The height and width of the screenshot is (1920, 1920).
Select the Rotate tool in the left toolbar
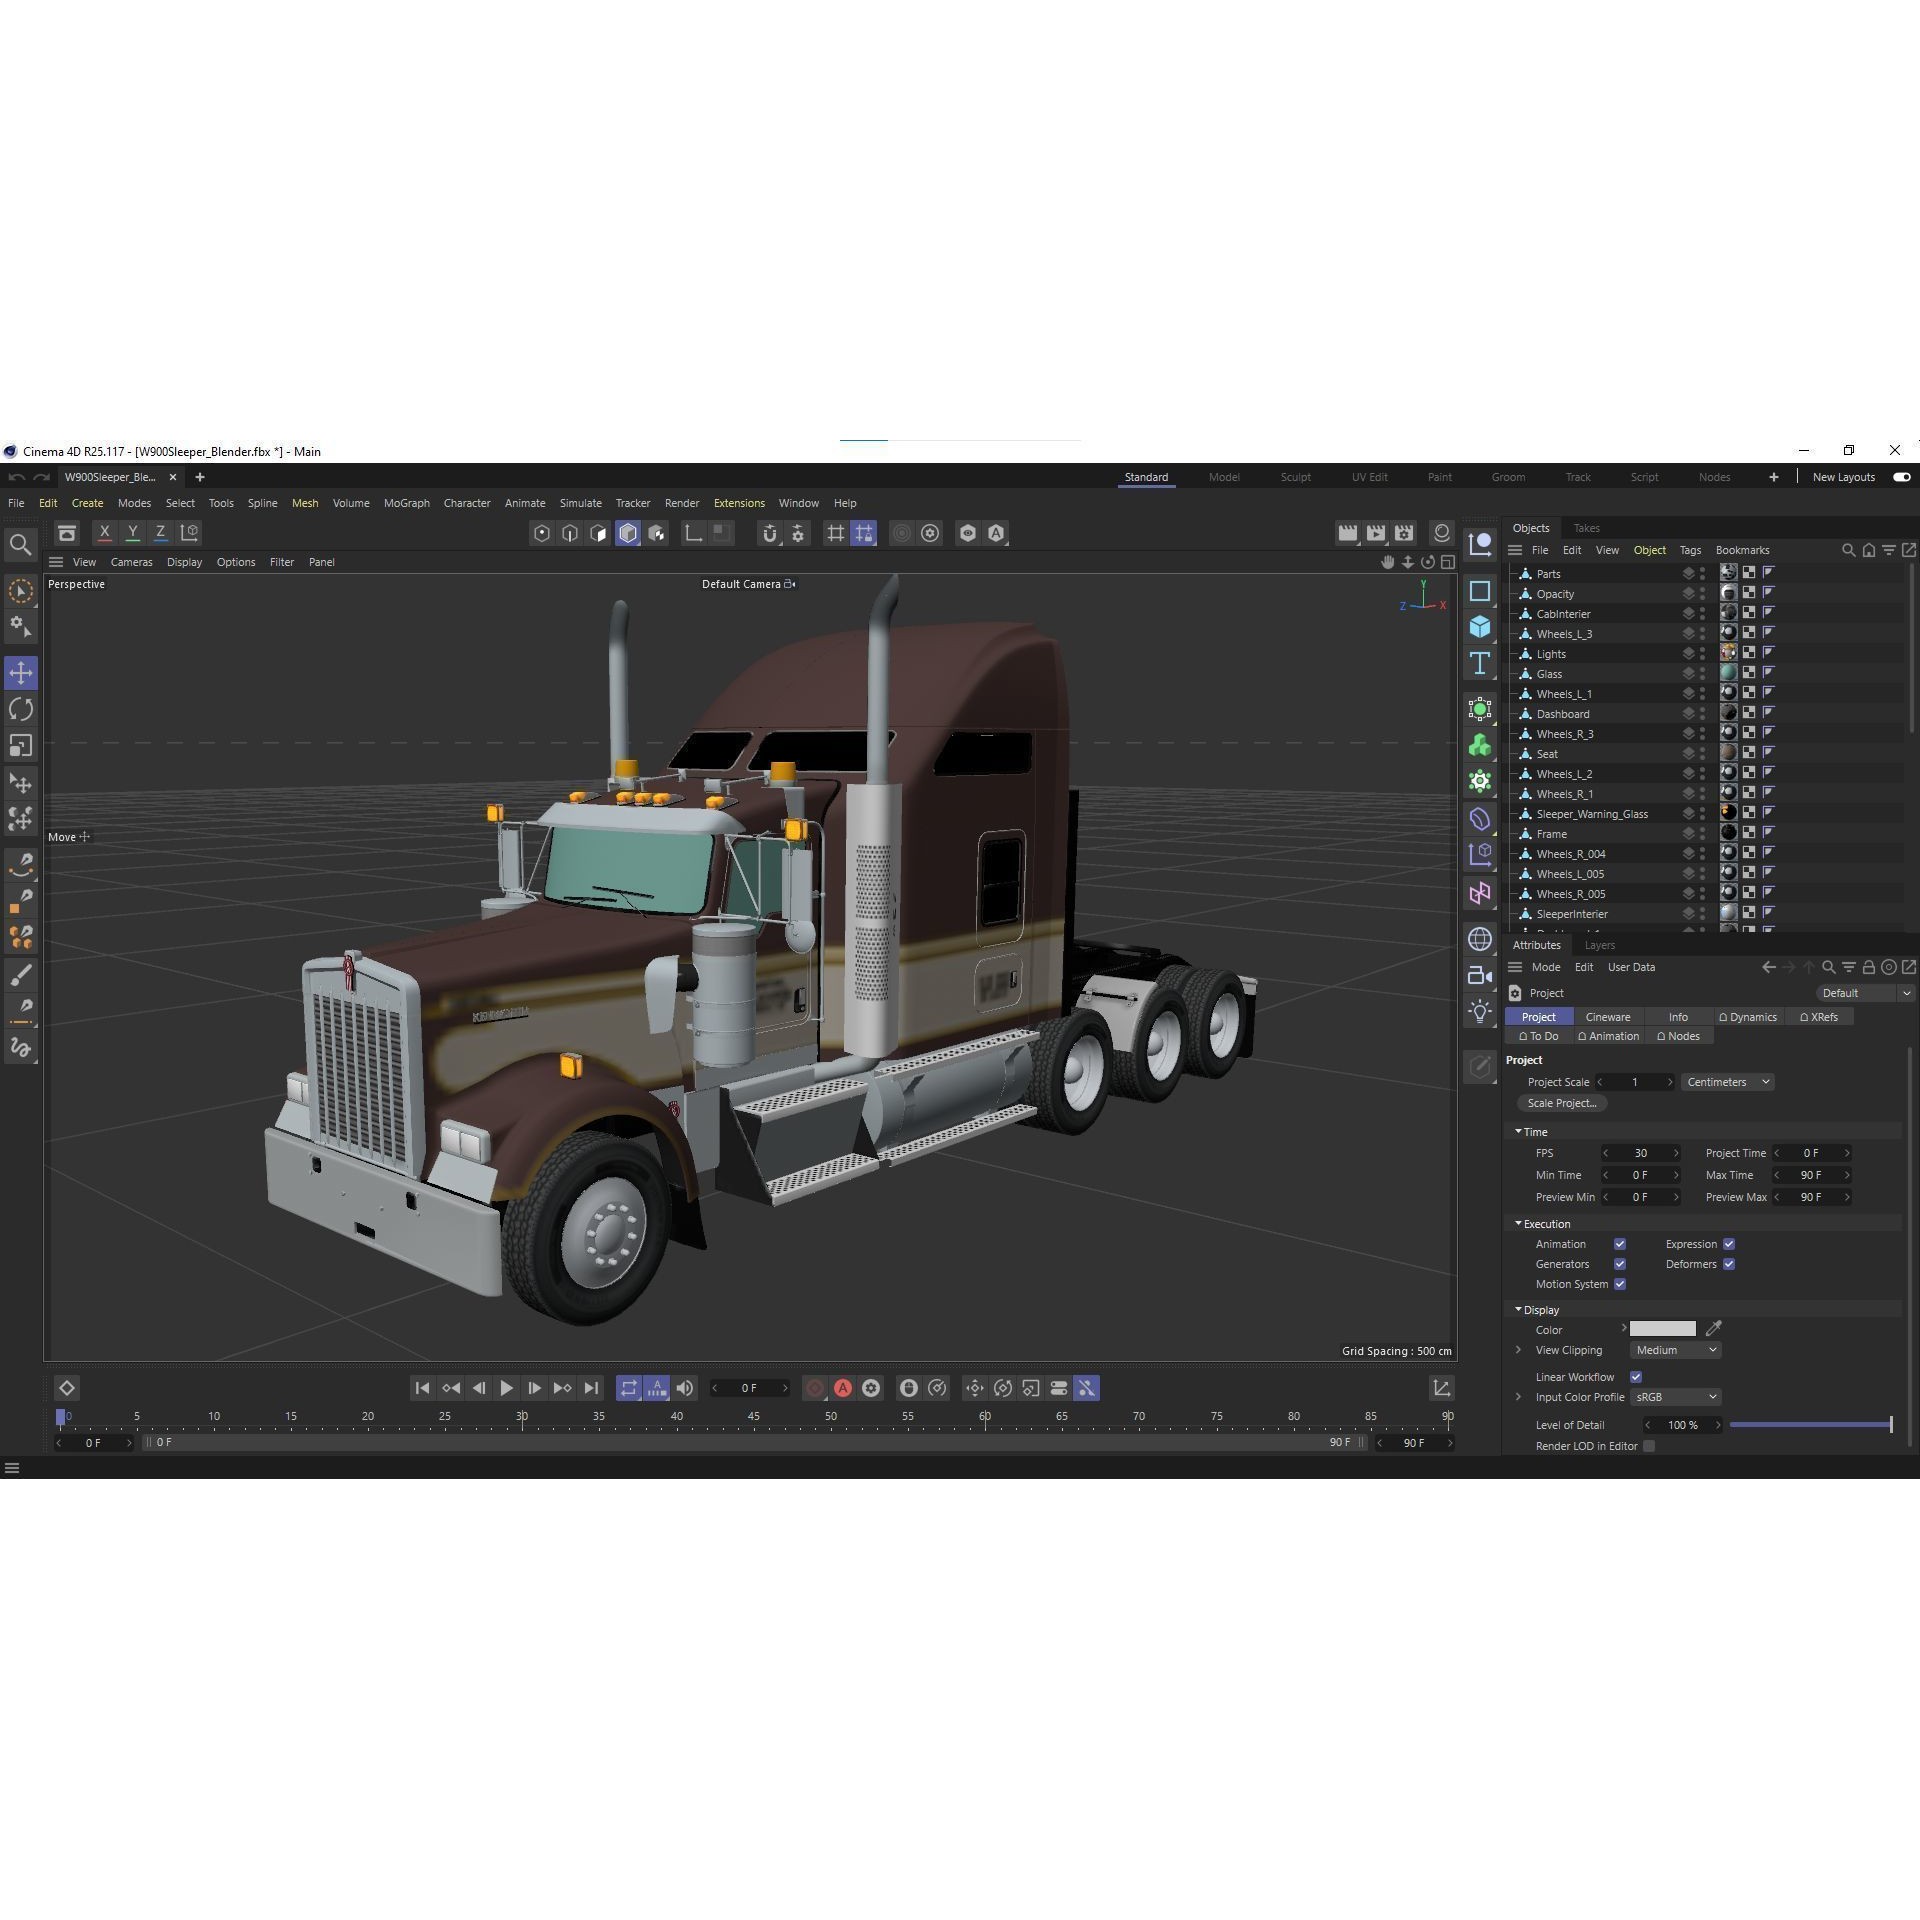21,708
